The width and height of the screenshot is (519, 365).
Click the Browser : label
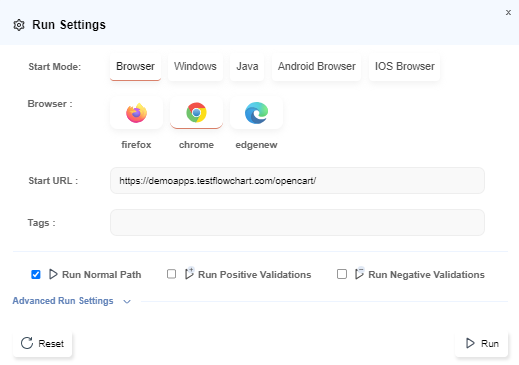pyautogui.click(x=50, y=104)
